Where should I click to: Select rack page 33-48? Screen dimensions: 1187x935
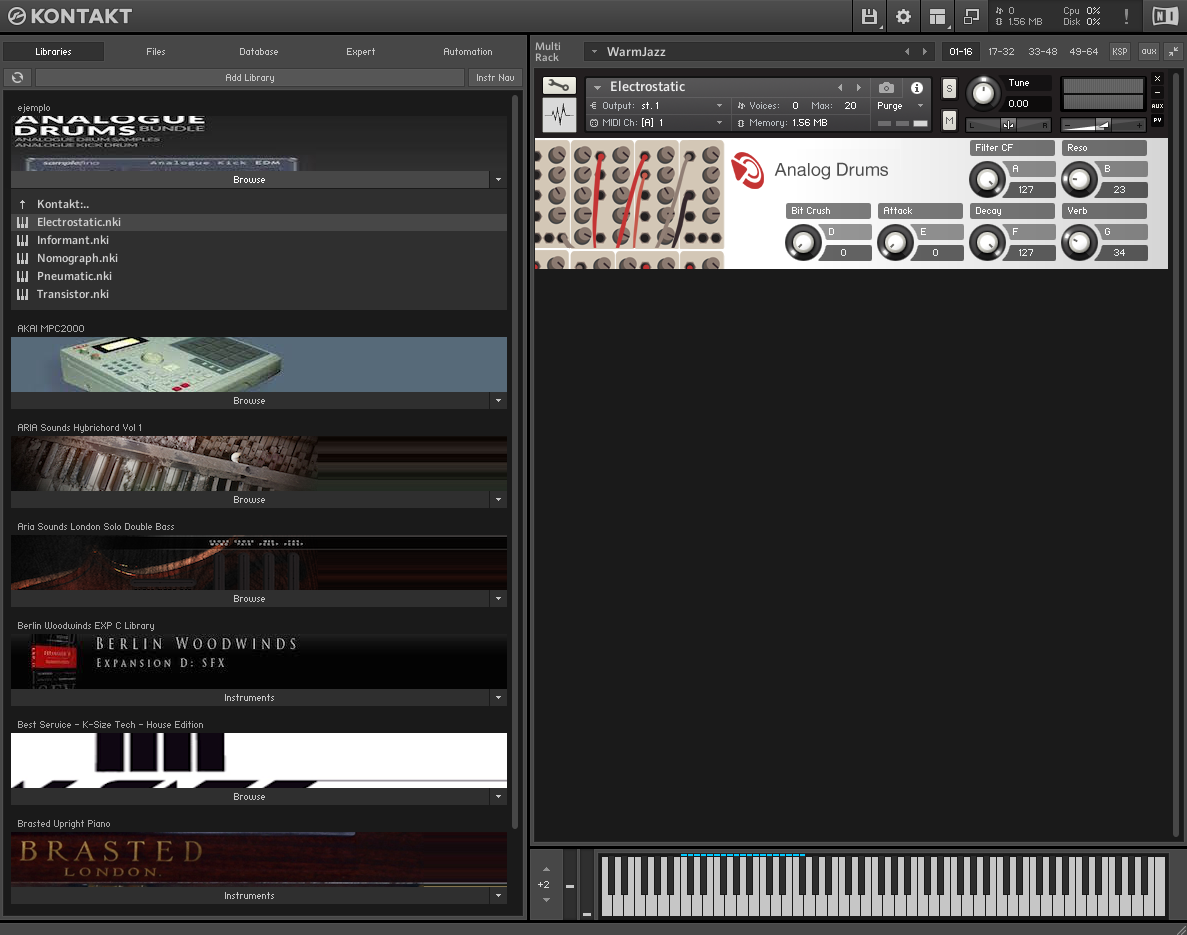pyautogui.click(x=1042, y=51)
